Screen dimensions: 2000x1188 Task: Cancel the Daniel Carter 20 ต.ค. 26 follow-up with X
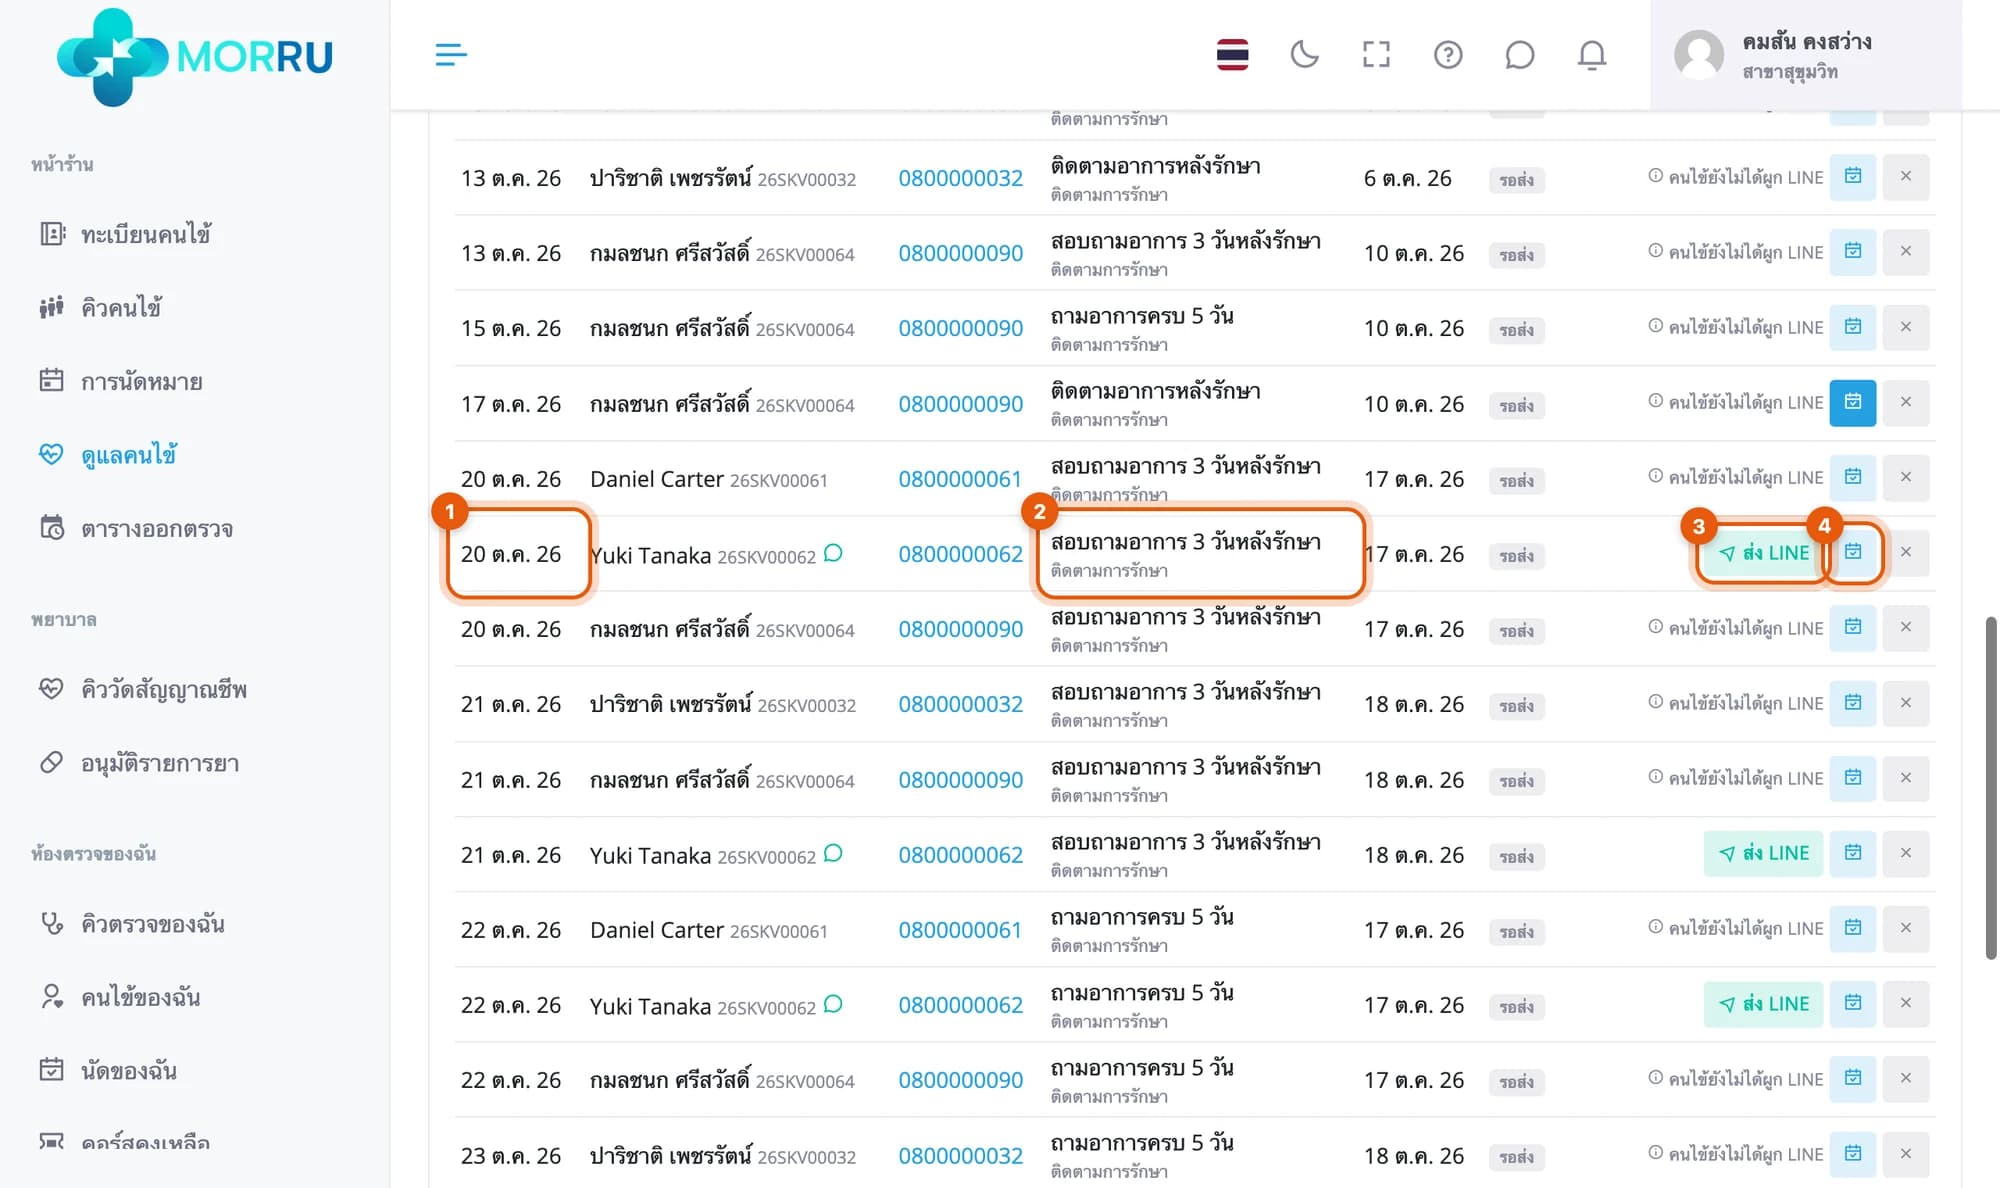point(1906,477)
